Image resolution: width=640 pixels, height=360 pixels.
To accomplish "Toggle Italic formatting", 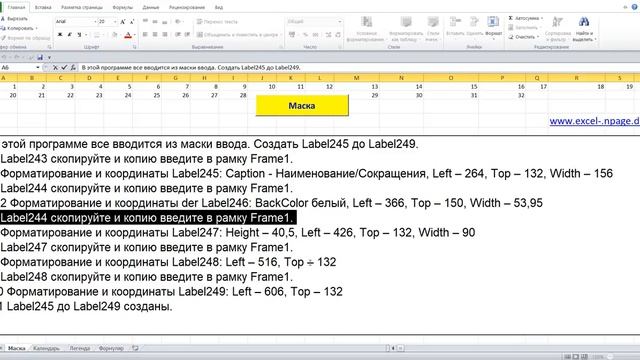I will click(x=69, y=35).
